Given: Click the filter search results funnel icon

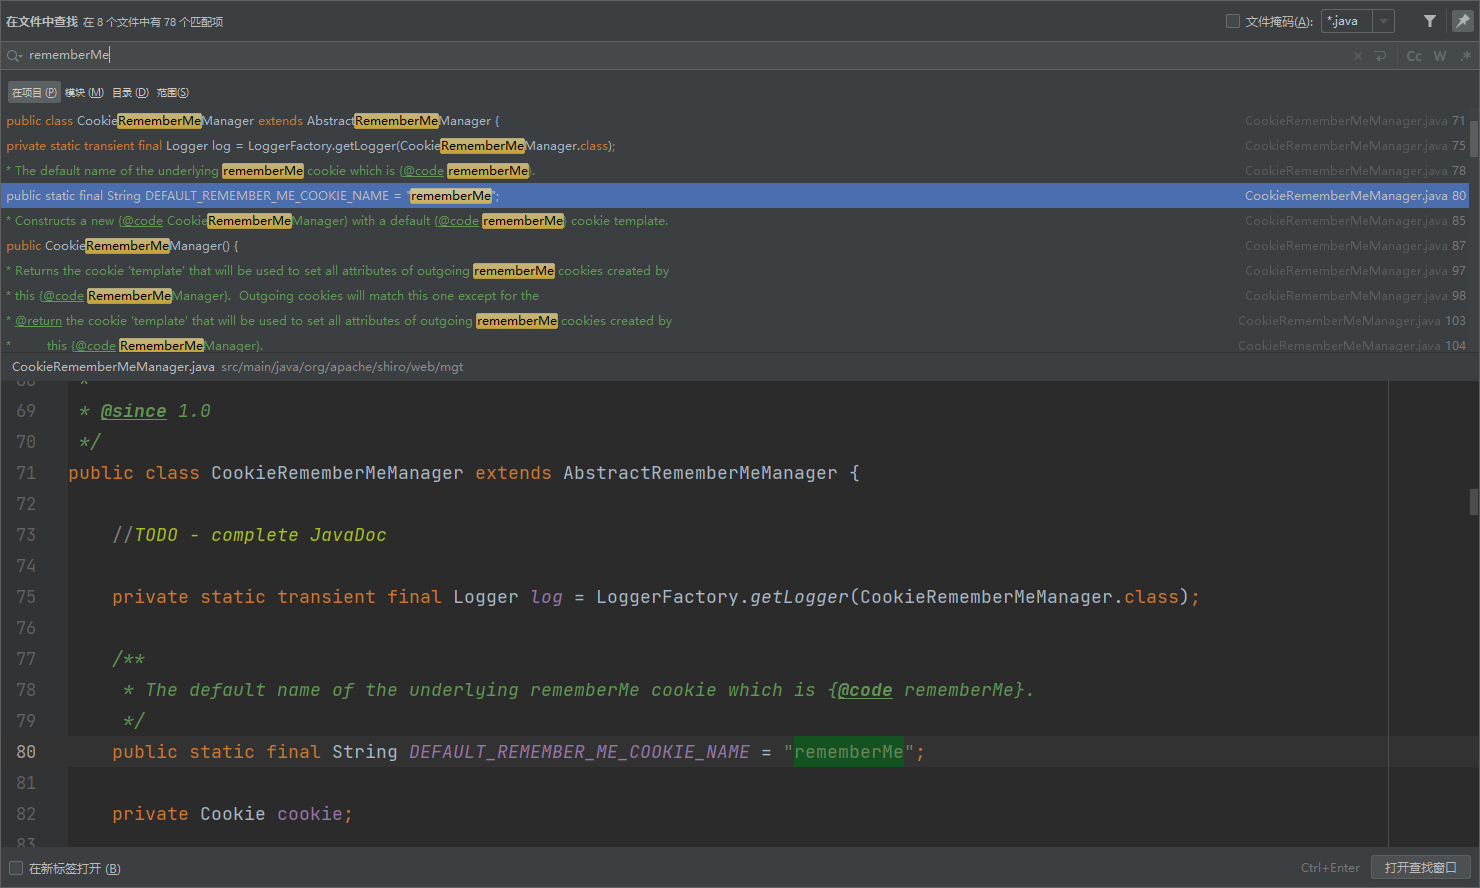Looking at the screenshot, I should tap(1430, 21).
